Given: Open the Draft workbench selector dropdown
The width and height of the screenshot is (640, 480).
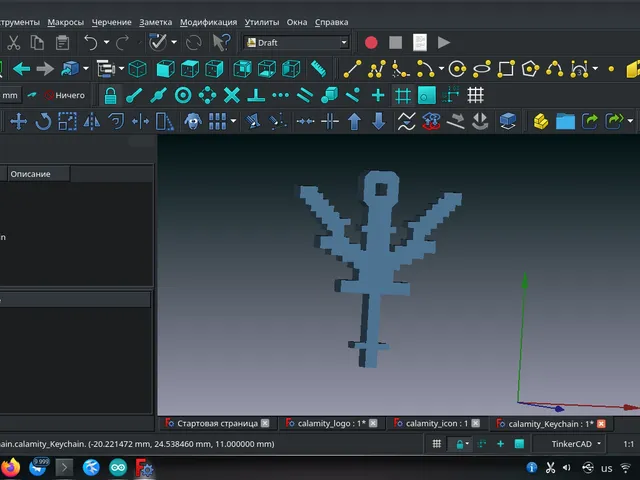Looking at the screenshot, I should [296, 42].
